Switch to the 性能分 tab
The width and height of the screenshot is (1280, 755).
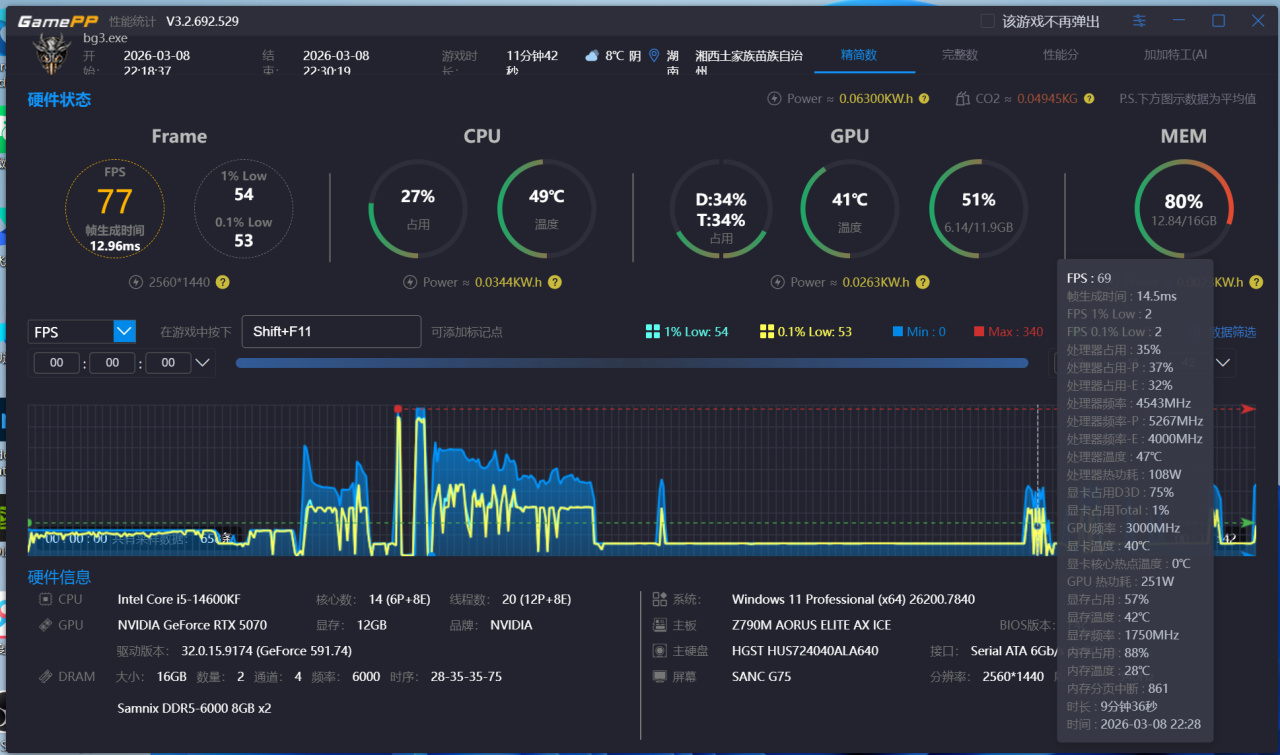click(x=1061, y=55)
